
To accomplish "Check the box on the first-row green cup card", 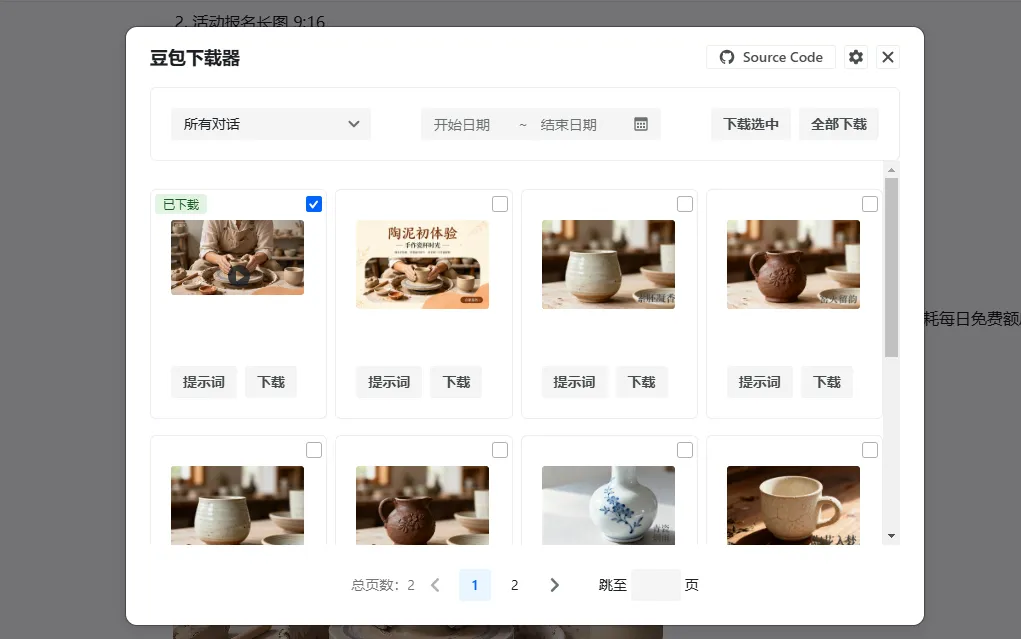I will 685,204.
